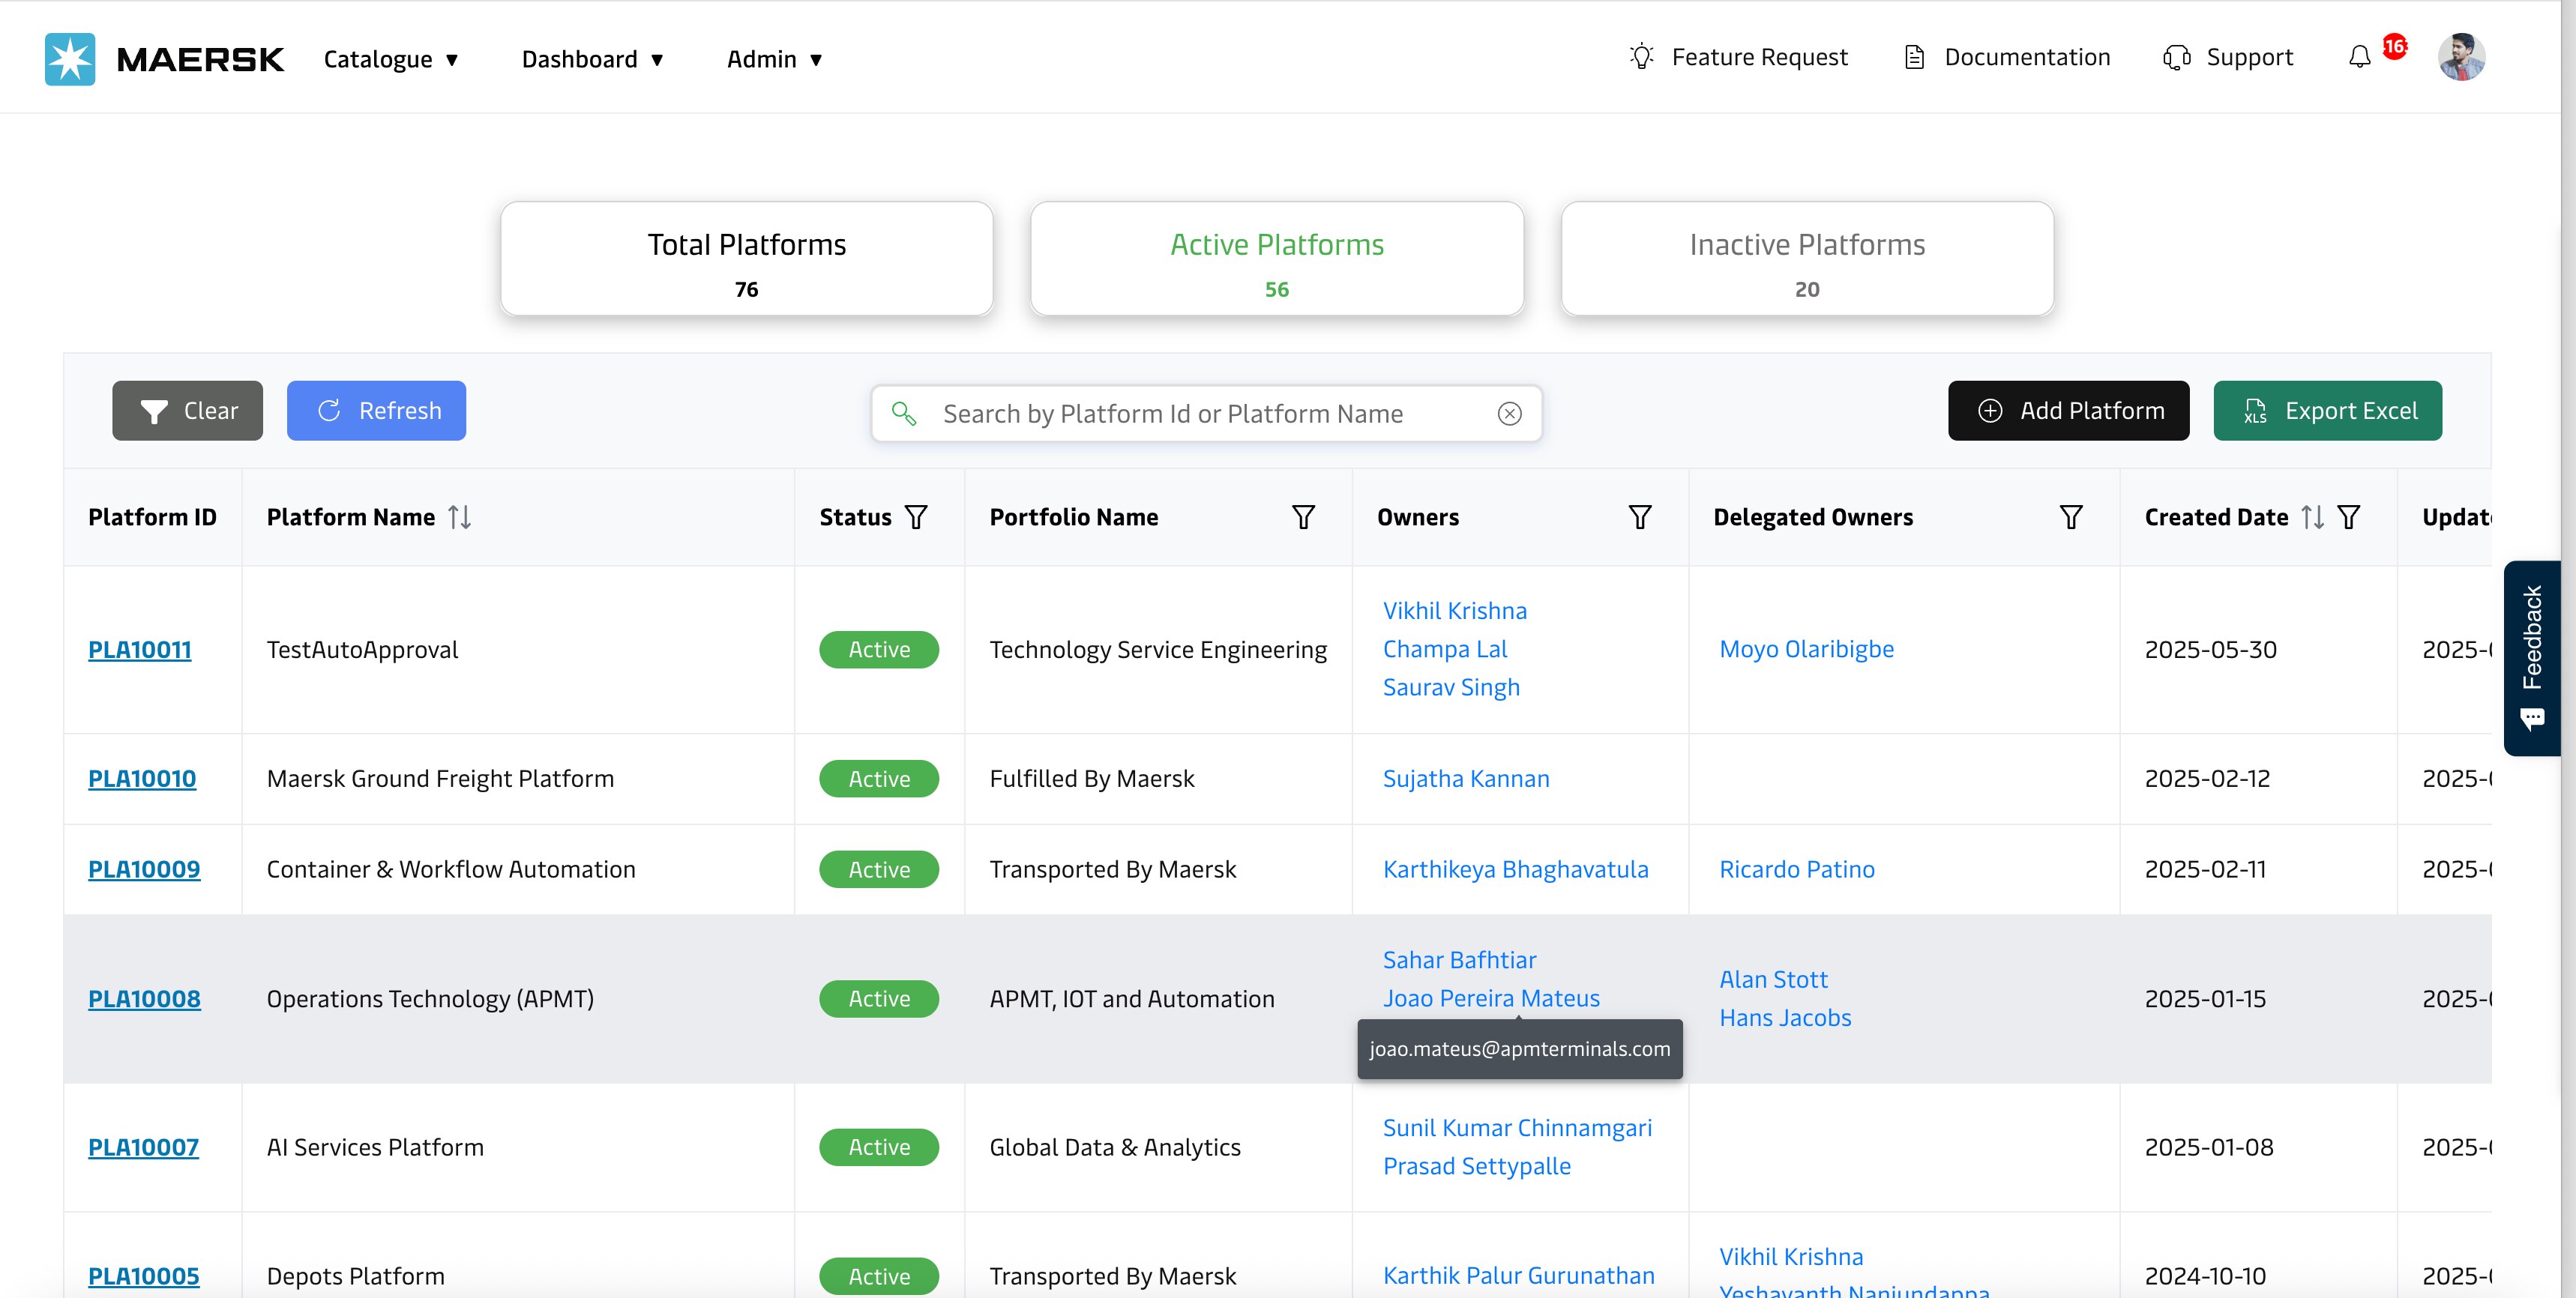Expand the Dashboard menu
Viewport: 2576px width, 1298px height.
pos(593,59)
